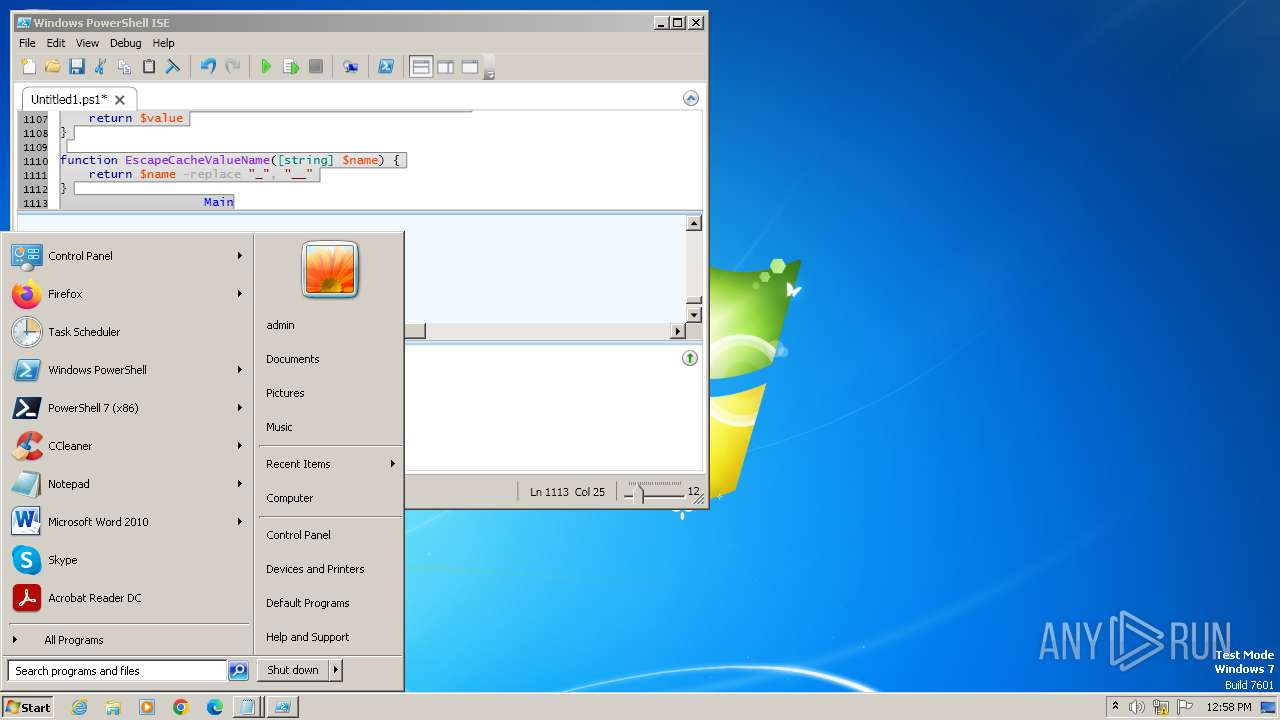
Task: Click the horizontal scrollbar right arrow
Action: click(x=678, y=331)
